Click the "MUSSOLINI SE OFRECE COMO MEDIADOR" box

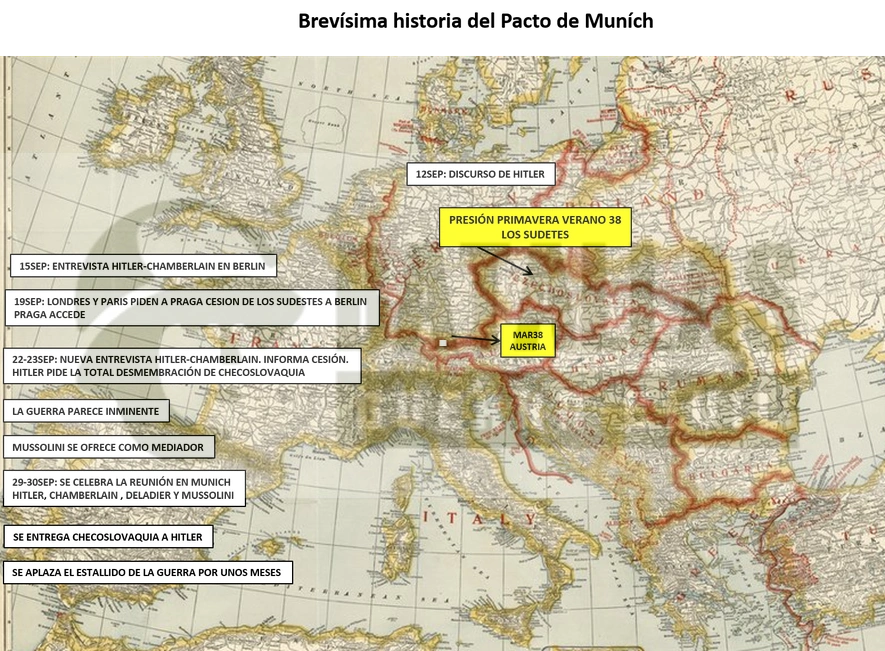(x=109, y=447)
